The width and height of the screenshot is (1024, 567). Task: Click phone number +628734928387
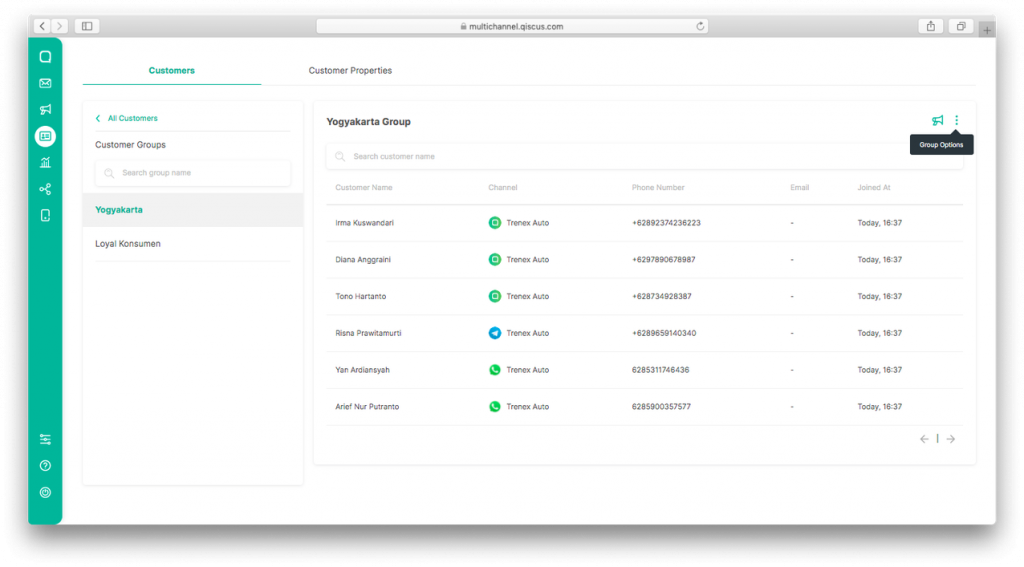(x=662, y=297)
